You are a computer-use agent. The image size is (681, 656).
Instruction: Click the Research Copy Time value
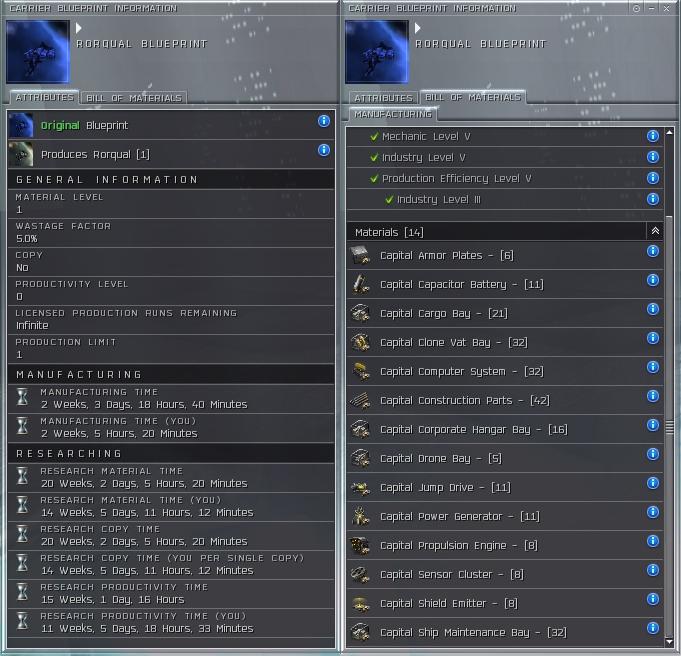coord(144,541)
